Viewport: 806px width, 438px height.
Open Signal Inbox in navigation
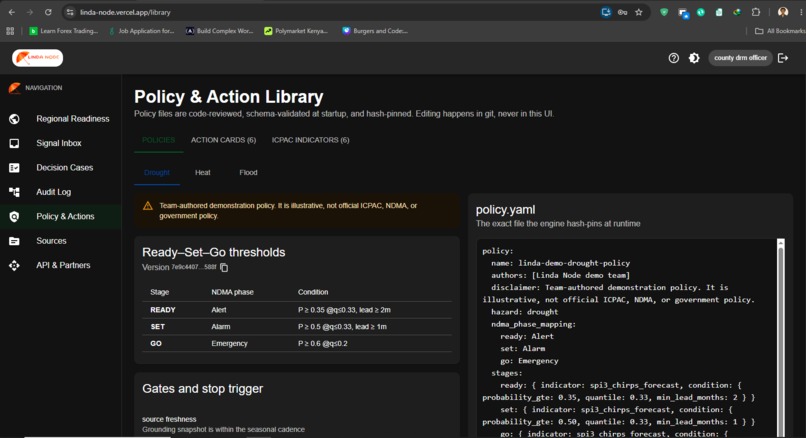[61, 143]
